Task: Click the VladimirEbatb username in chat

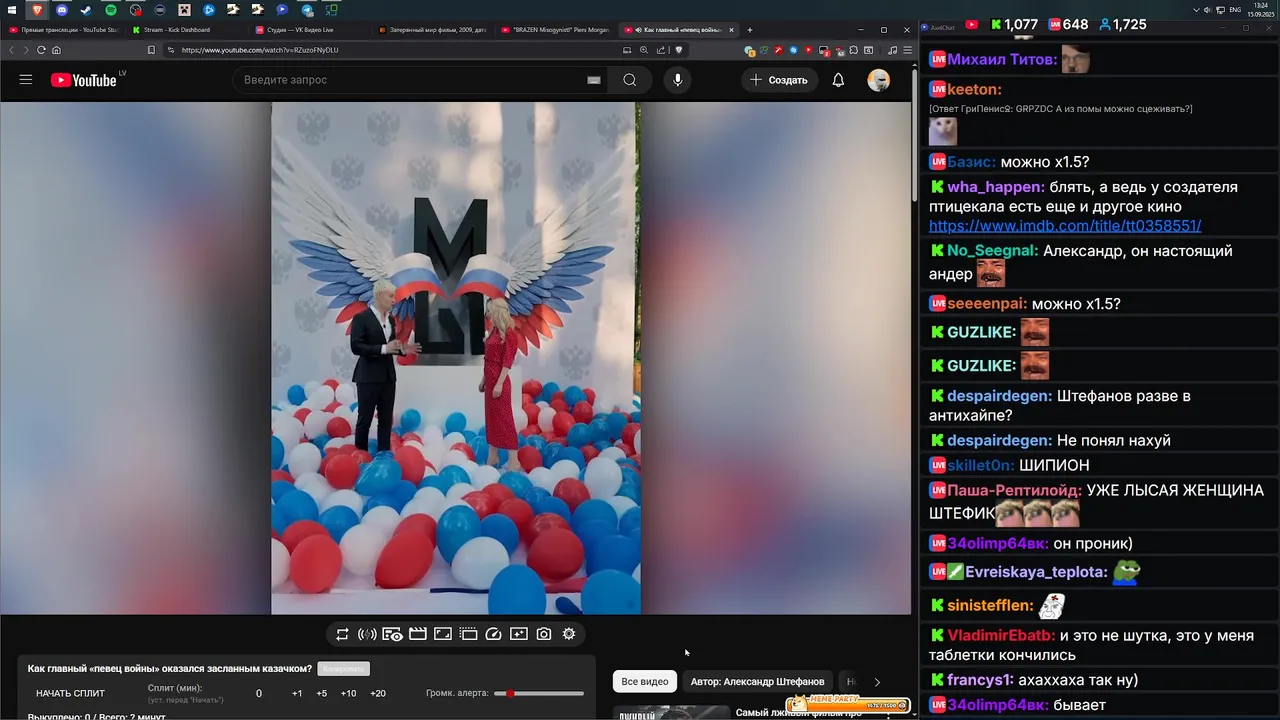Action: pyautogui.click(x=1001, y=636)
